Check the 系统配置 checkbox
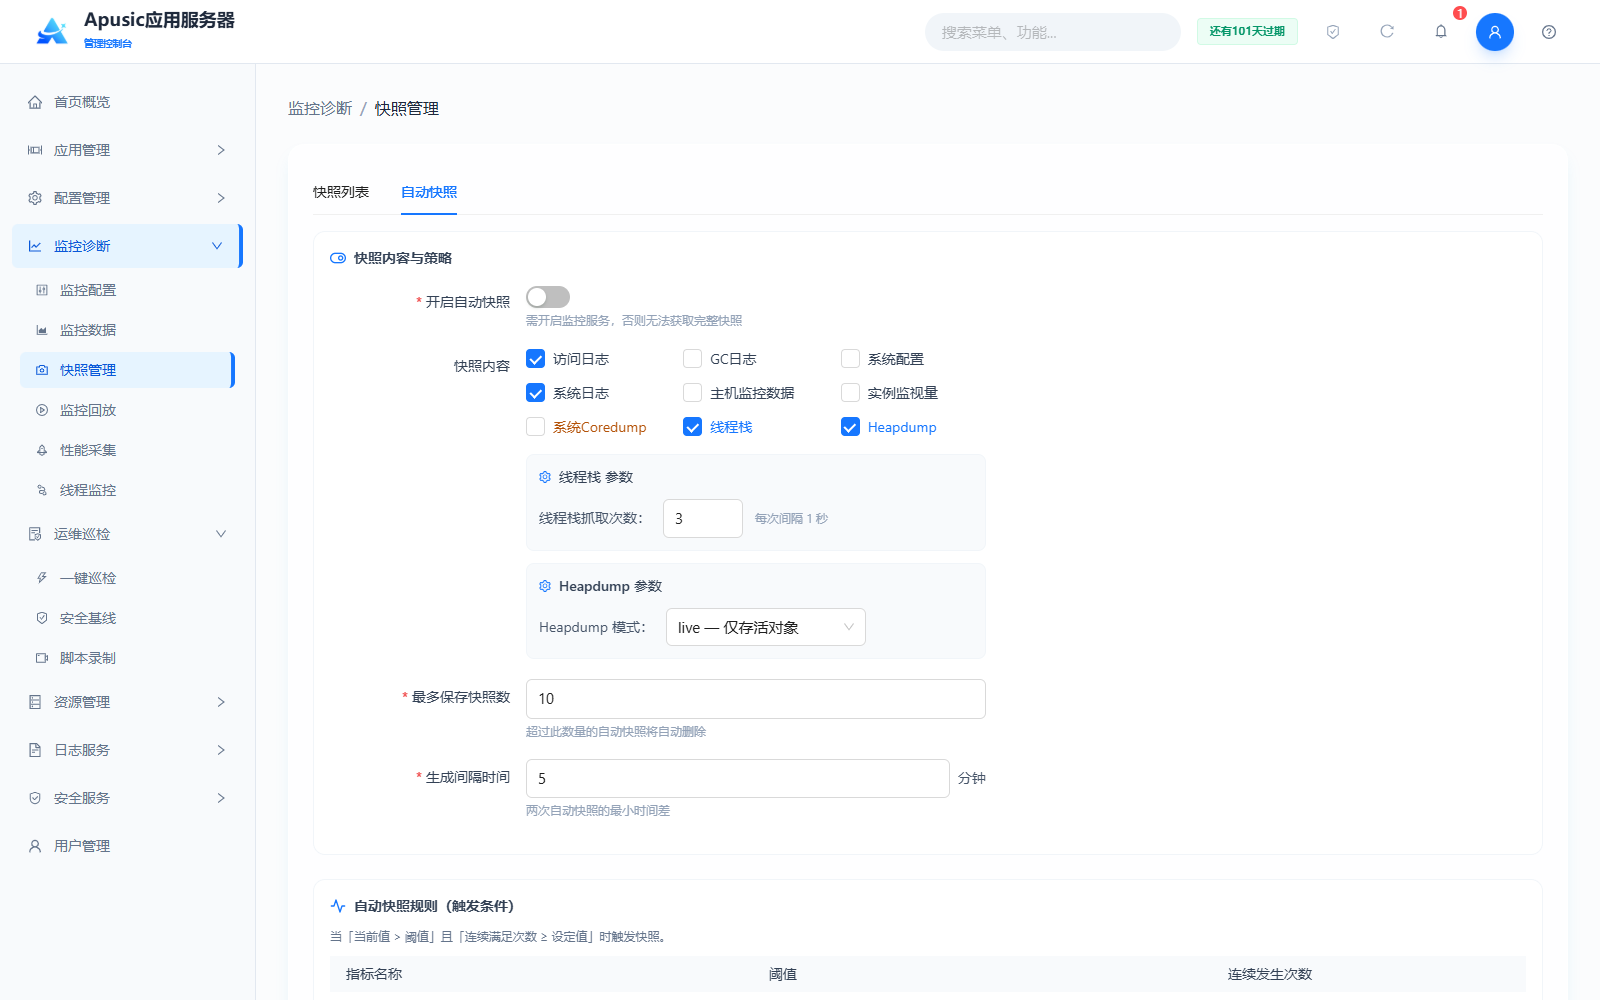The image size is (1600, 1000). [x=850, y=359]
